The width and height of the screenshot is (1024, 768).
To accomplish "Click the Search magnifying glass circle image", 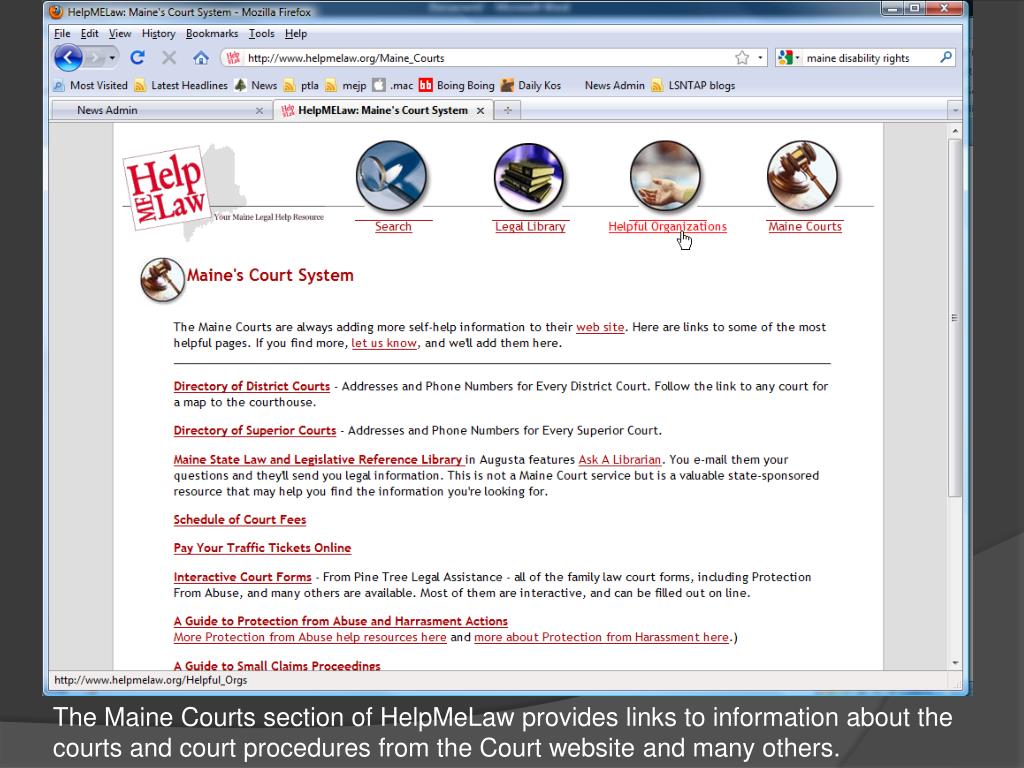I will pyautogui.click(x=391, y=176).
